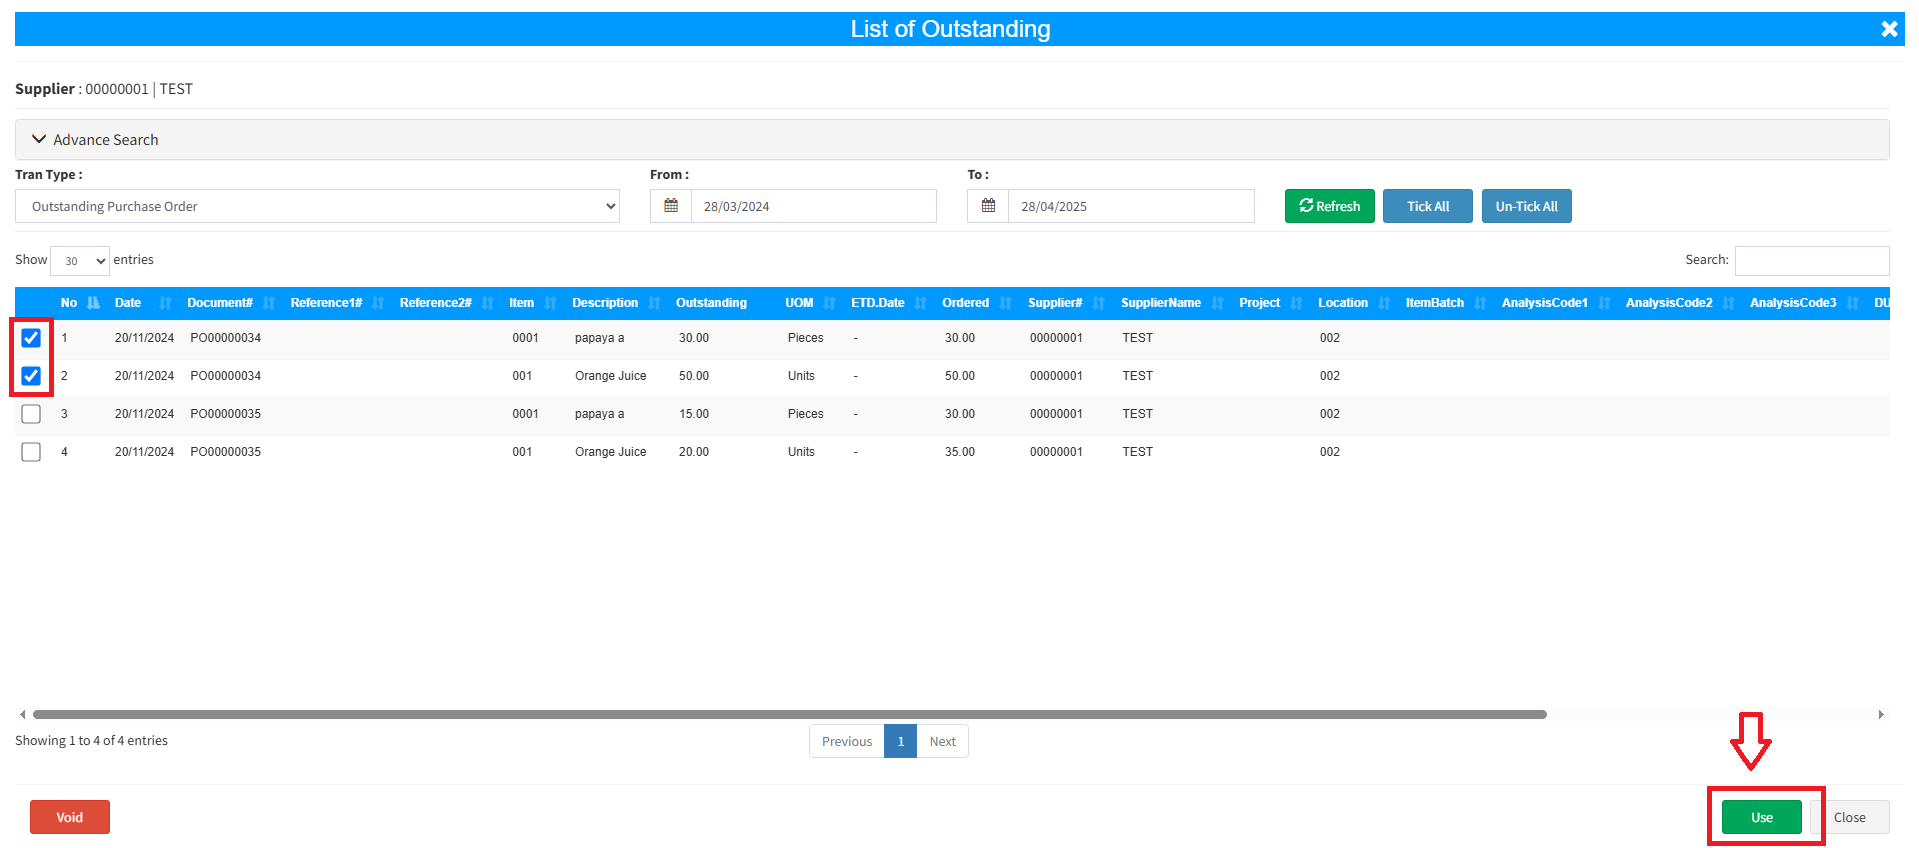Click sort arrows beside Description header
The width and height of the screenshot is (1919, 848).
(655, 303)
